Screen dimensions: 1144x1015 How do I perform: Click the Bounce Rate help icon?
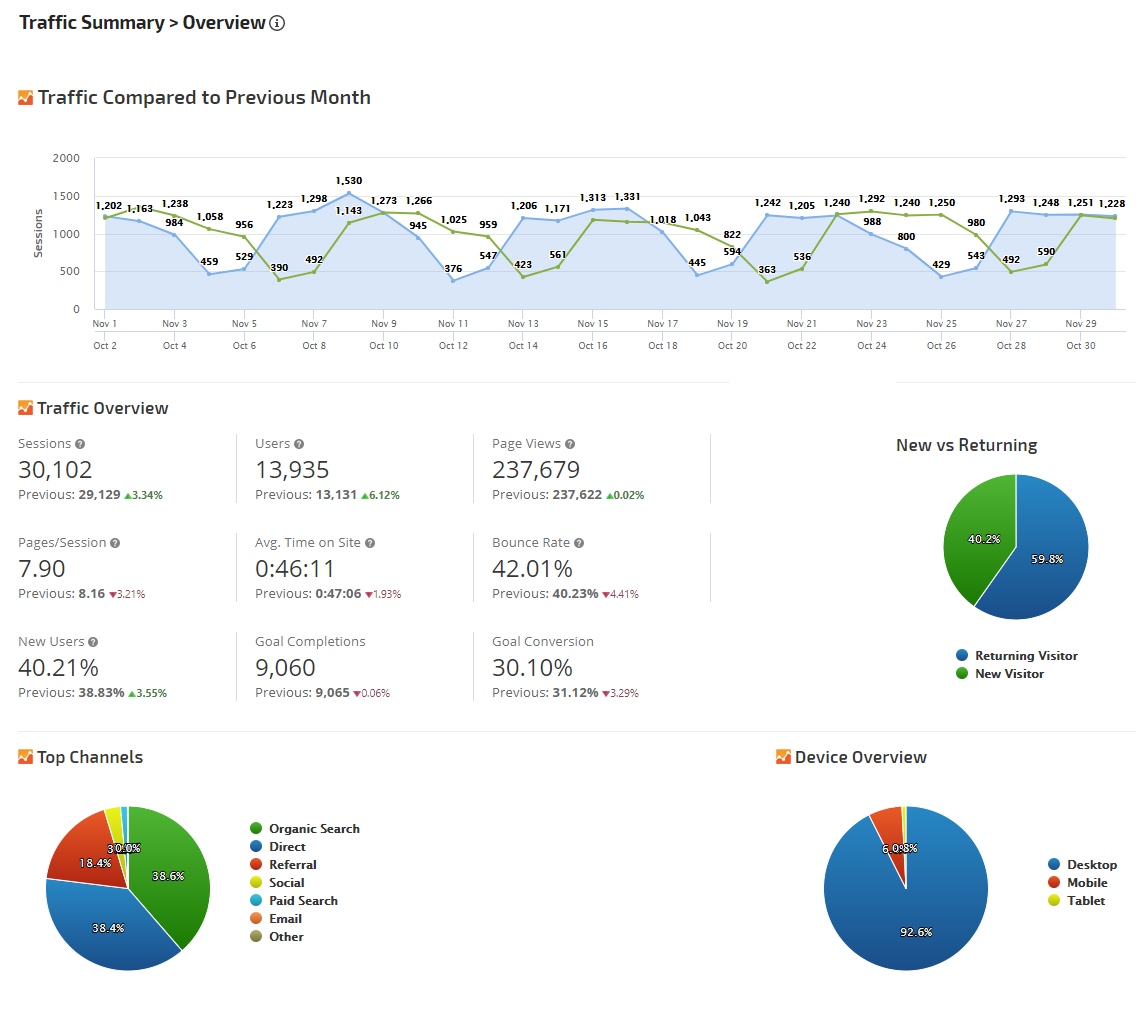pos(579,543)
